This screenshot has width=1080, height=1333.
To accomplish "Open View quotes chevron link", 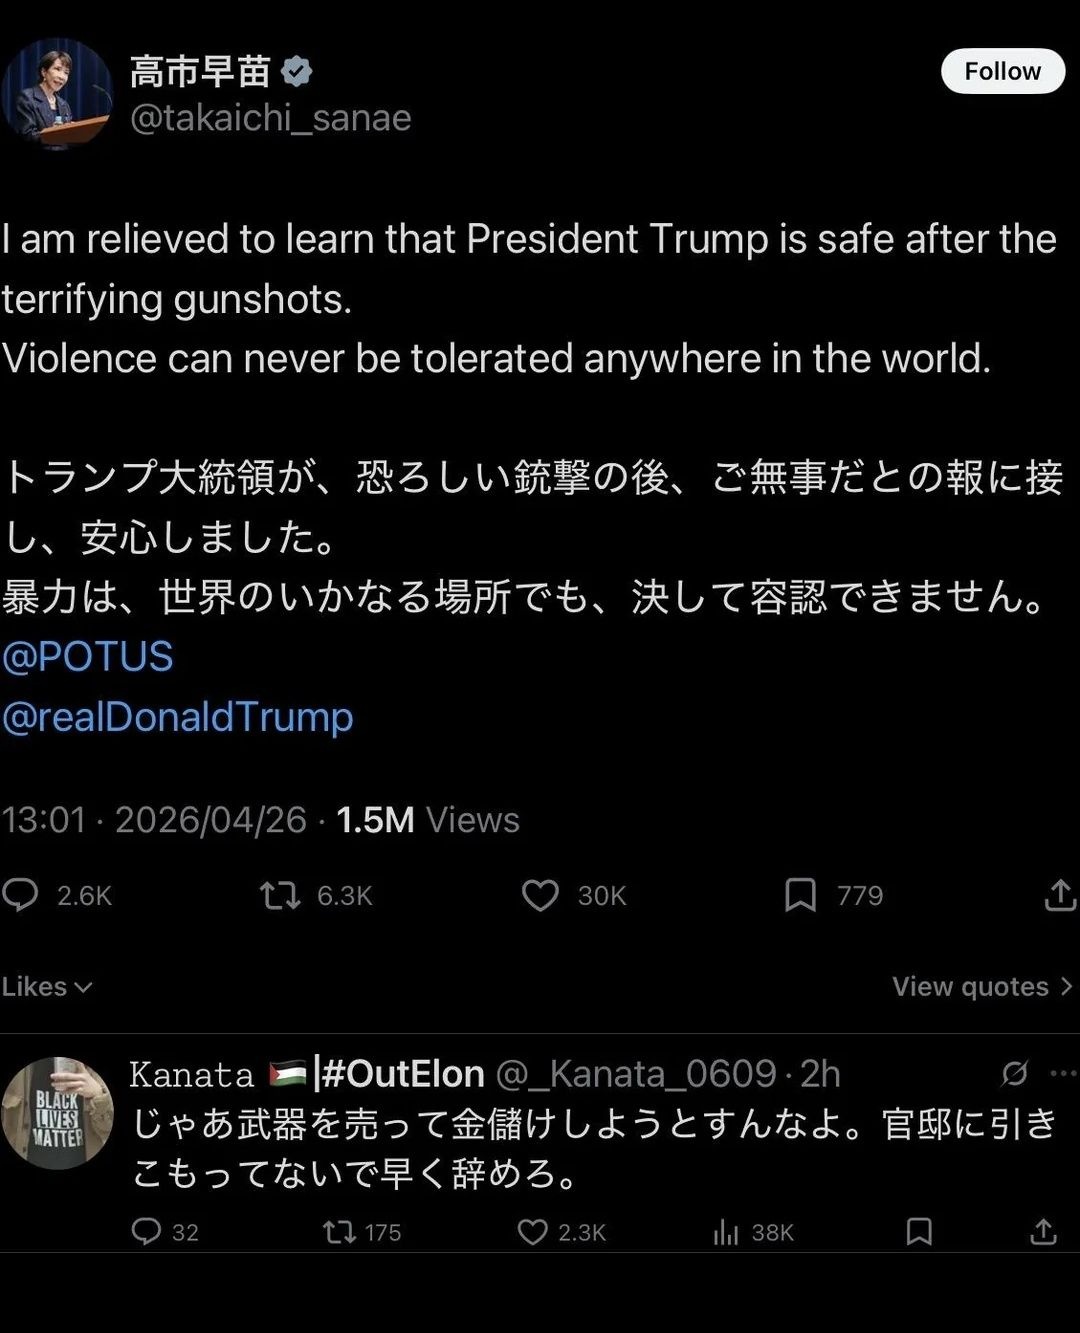I will click(982, 987).
